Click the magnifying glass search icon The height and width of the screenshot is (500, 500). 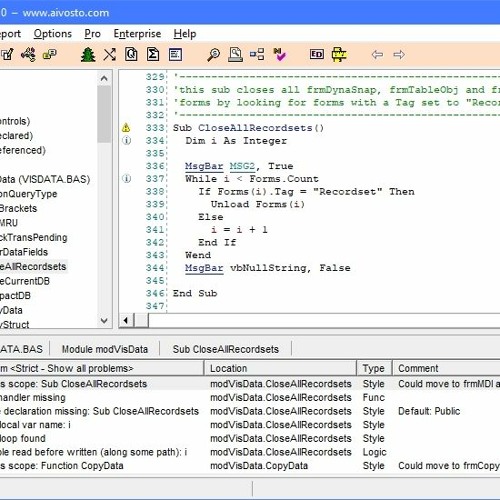[x=213, y=55]
